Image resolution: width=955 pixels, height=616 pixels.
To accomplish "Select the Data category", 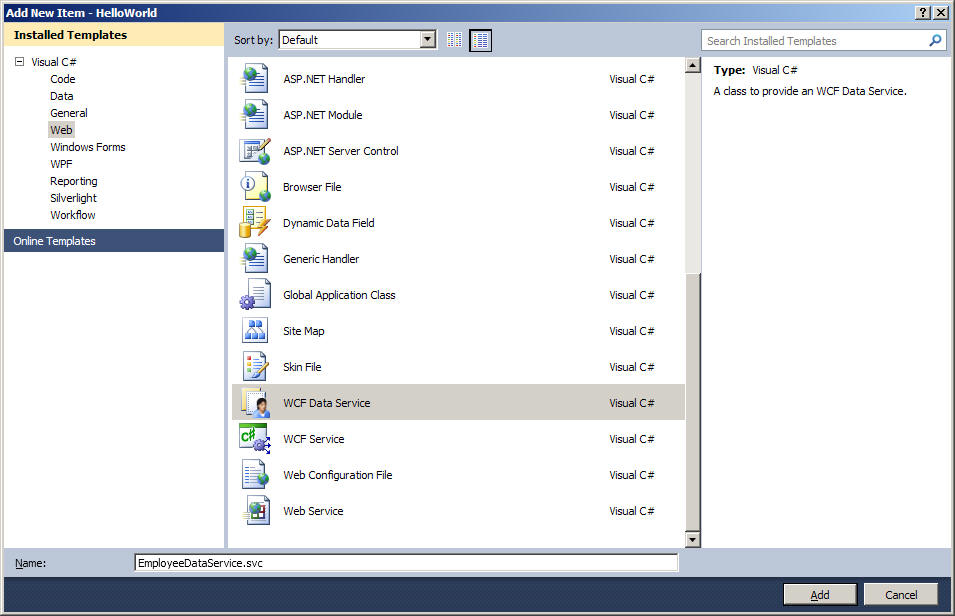I will [62, 96].
